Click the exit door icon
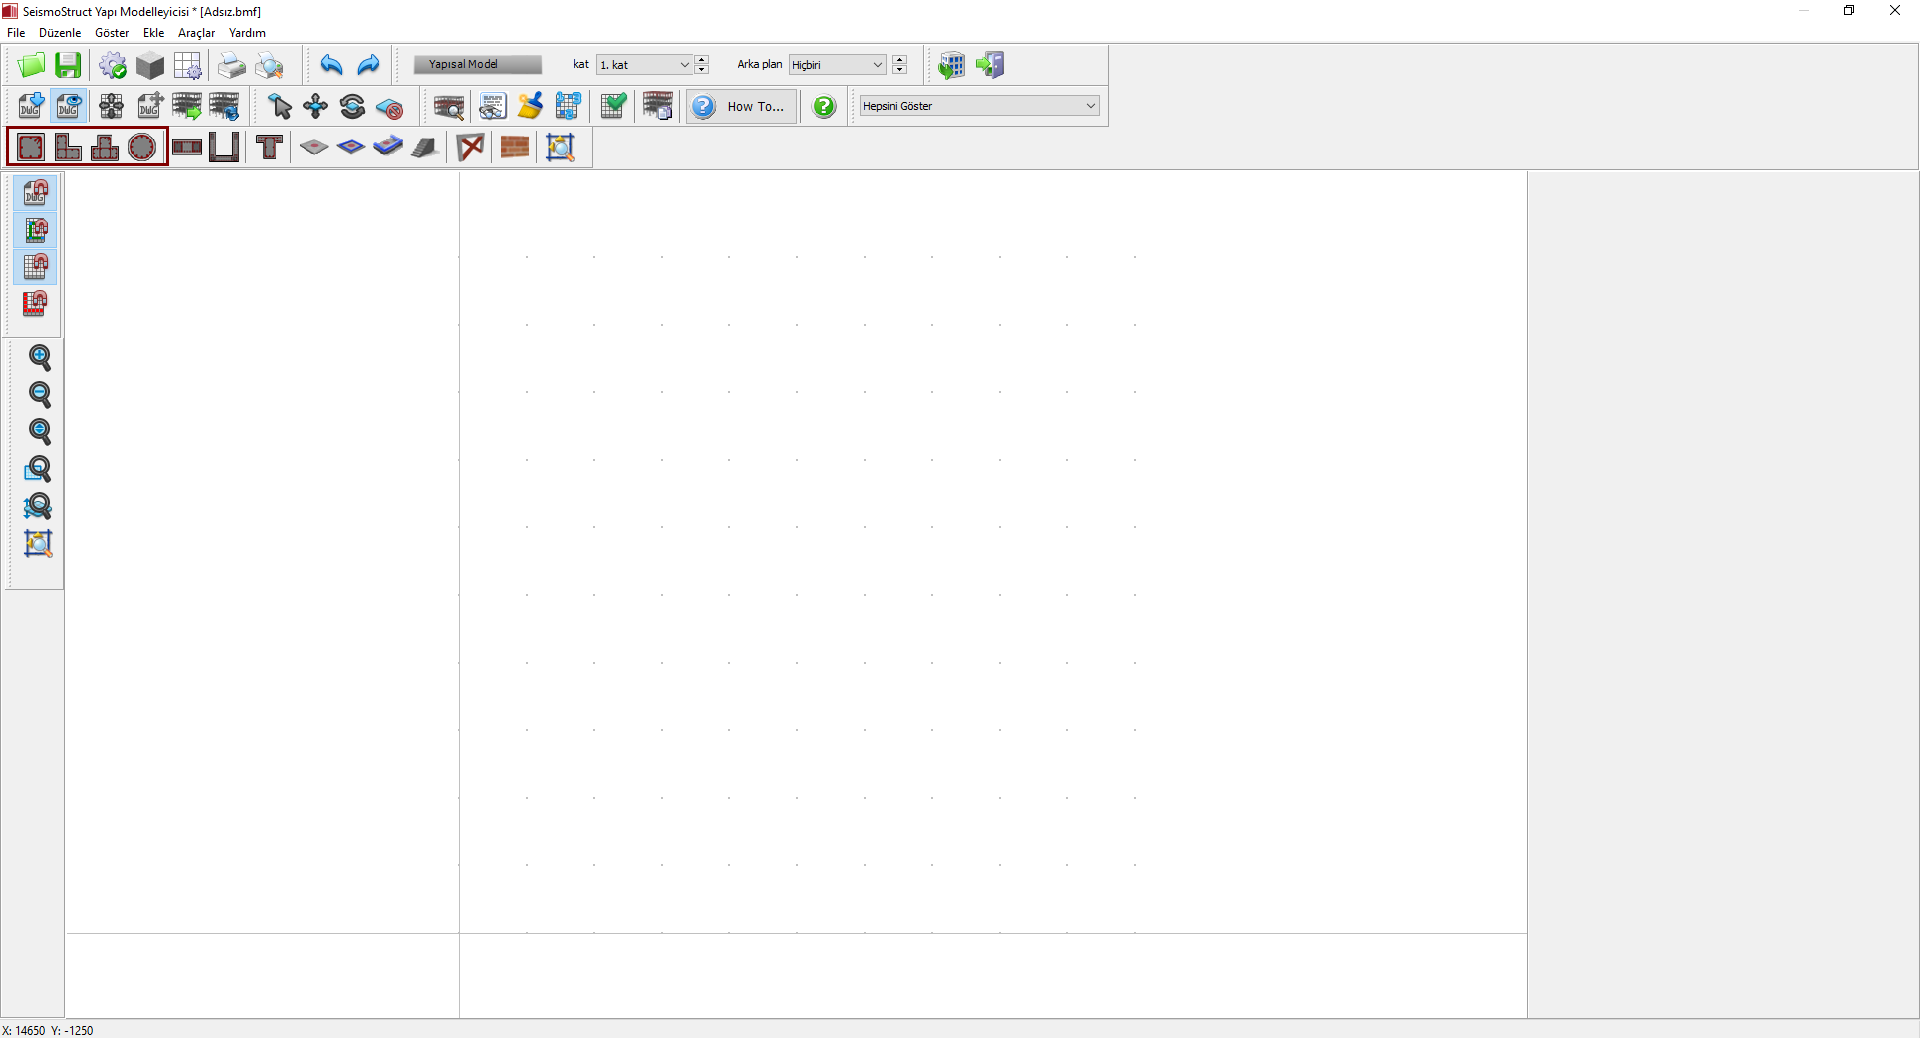This screenshot has width=1920, height=1038. (989, 65)
